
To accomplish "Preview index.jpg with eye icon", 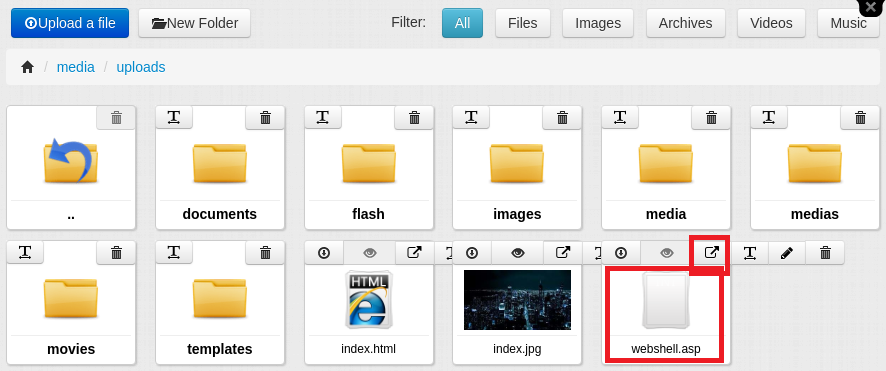I will [x=518, y=253].
